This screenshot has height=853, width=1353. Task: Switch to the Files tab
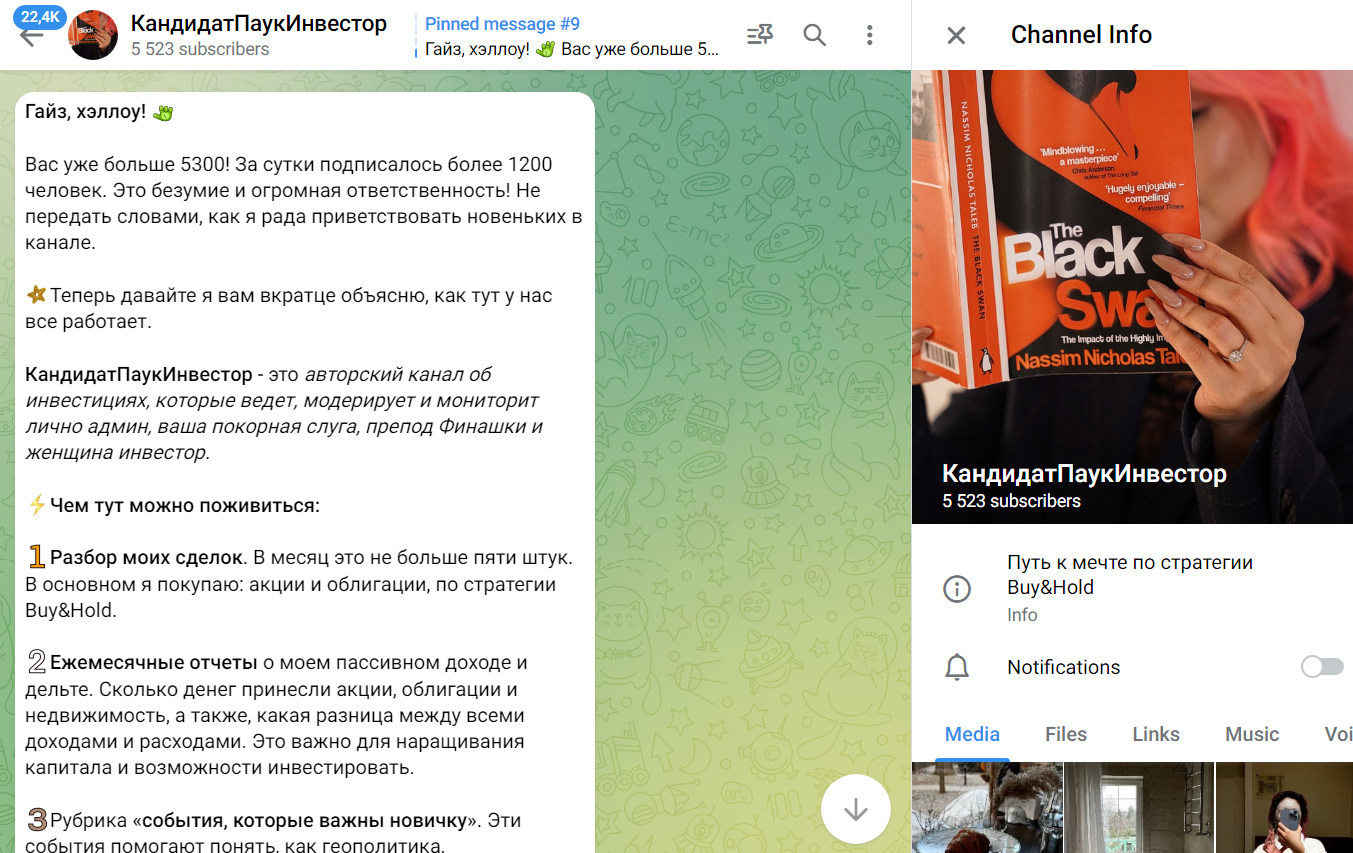1066,734
